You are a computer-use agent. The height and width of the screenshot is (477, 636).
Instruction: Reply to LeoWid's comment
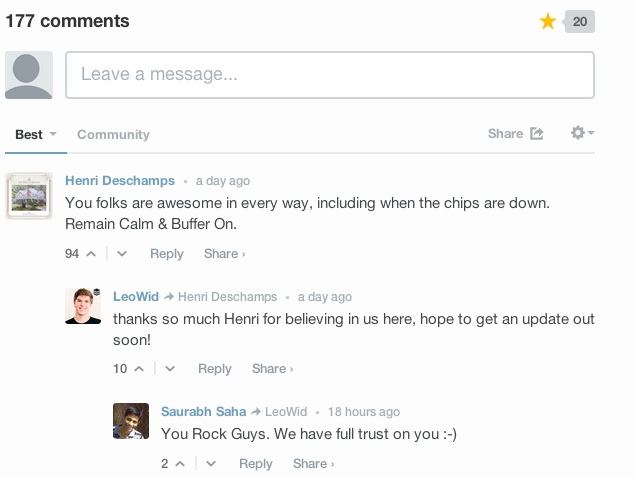(x=215, y=368)
